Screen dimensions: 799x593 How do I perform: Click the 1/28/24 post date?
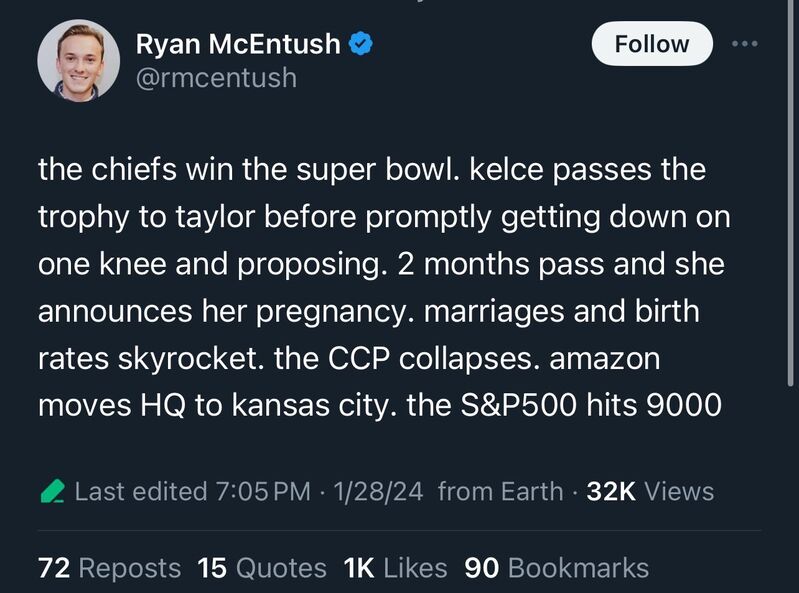(378, 492)
